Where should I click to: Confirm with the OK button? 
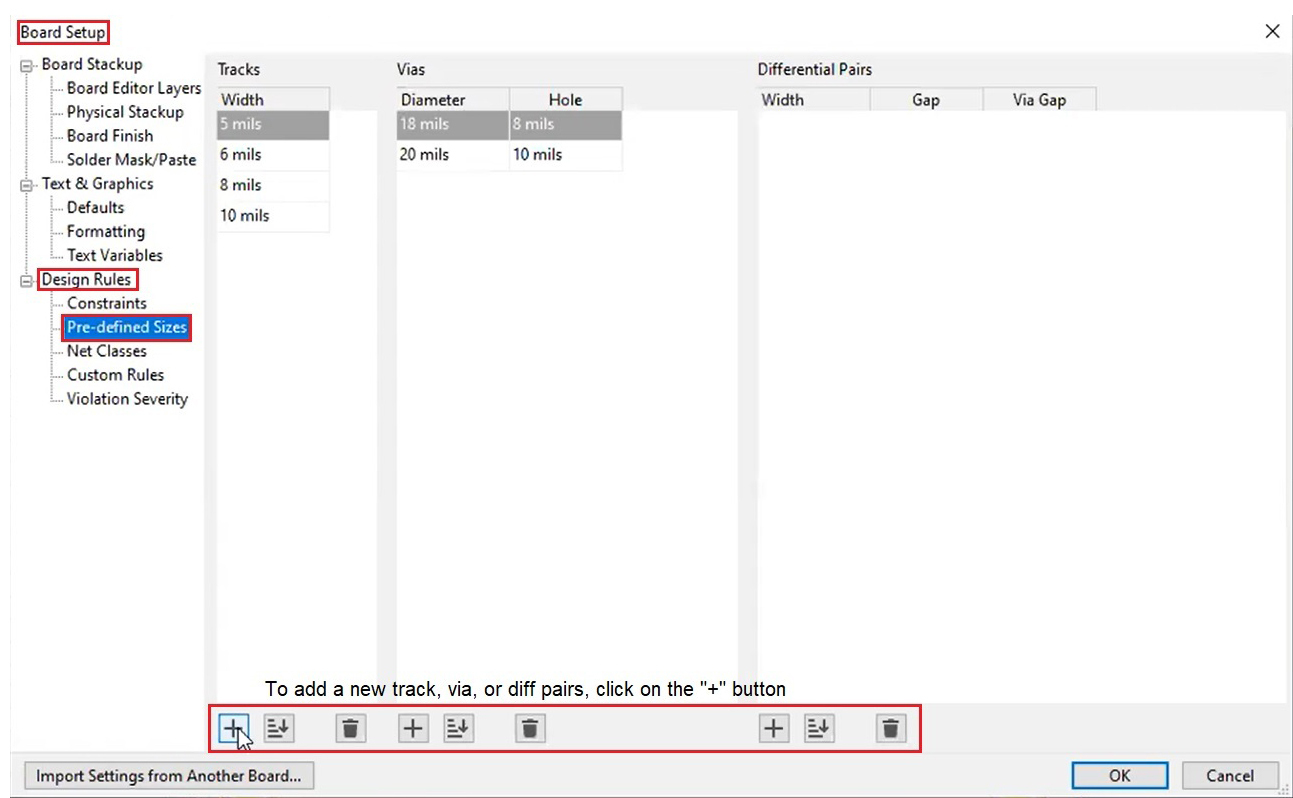click(1119, 776)
